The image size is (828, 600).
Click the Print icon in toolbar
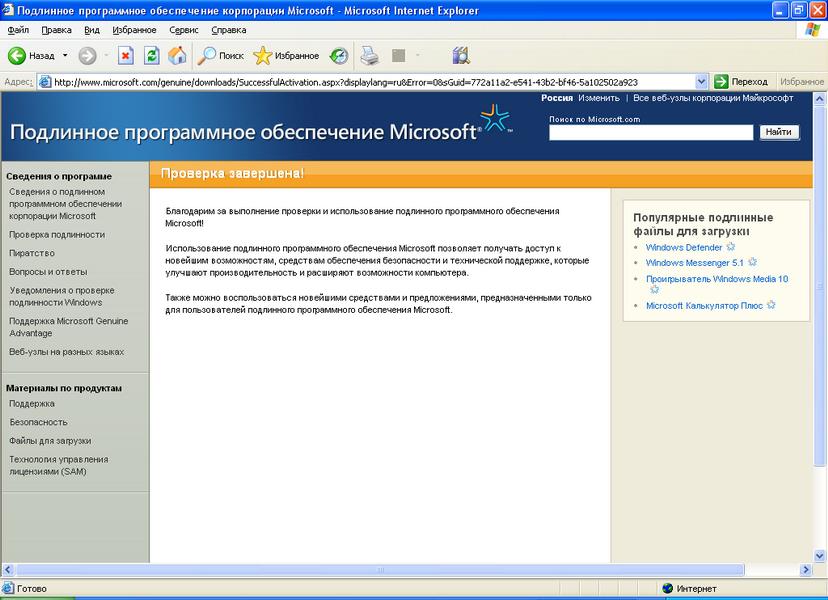(x=369, y=56)
